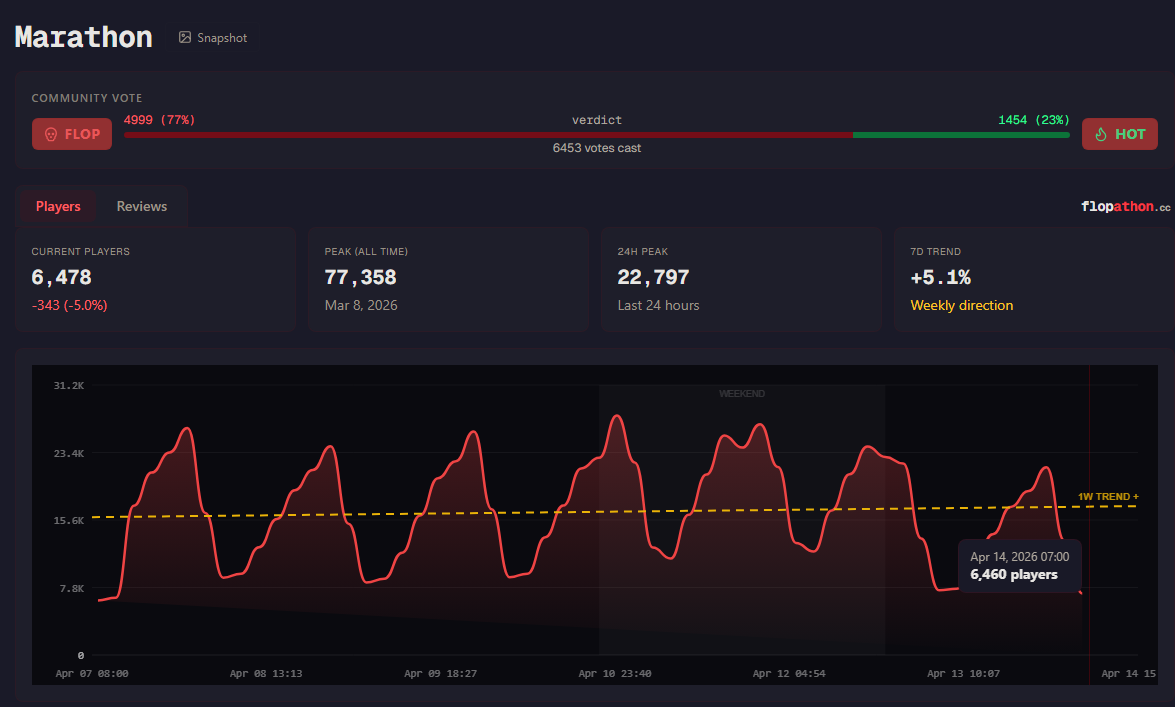
Task: Click the 'Weekly direction' label
Action: [x=961, y=305]
